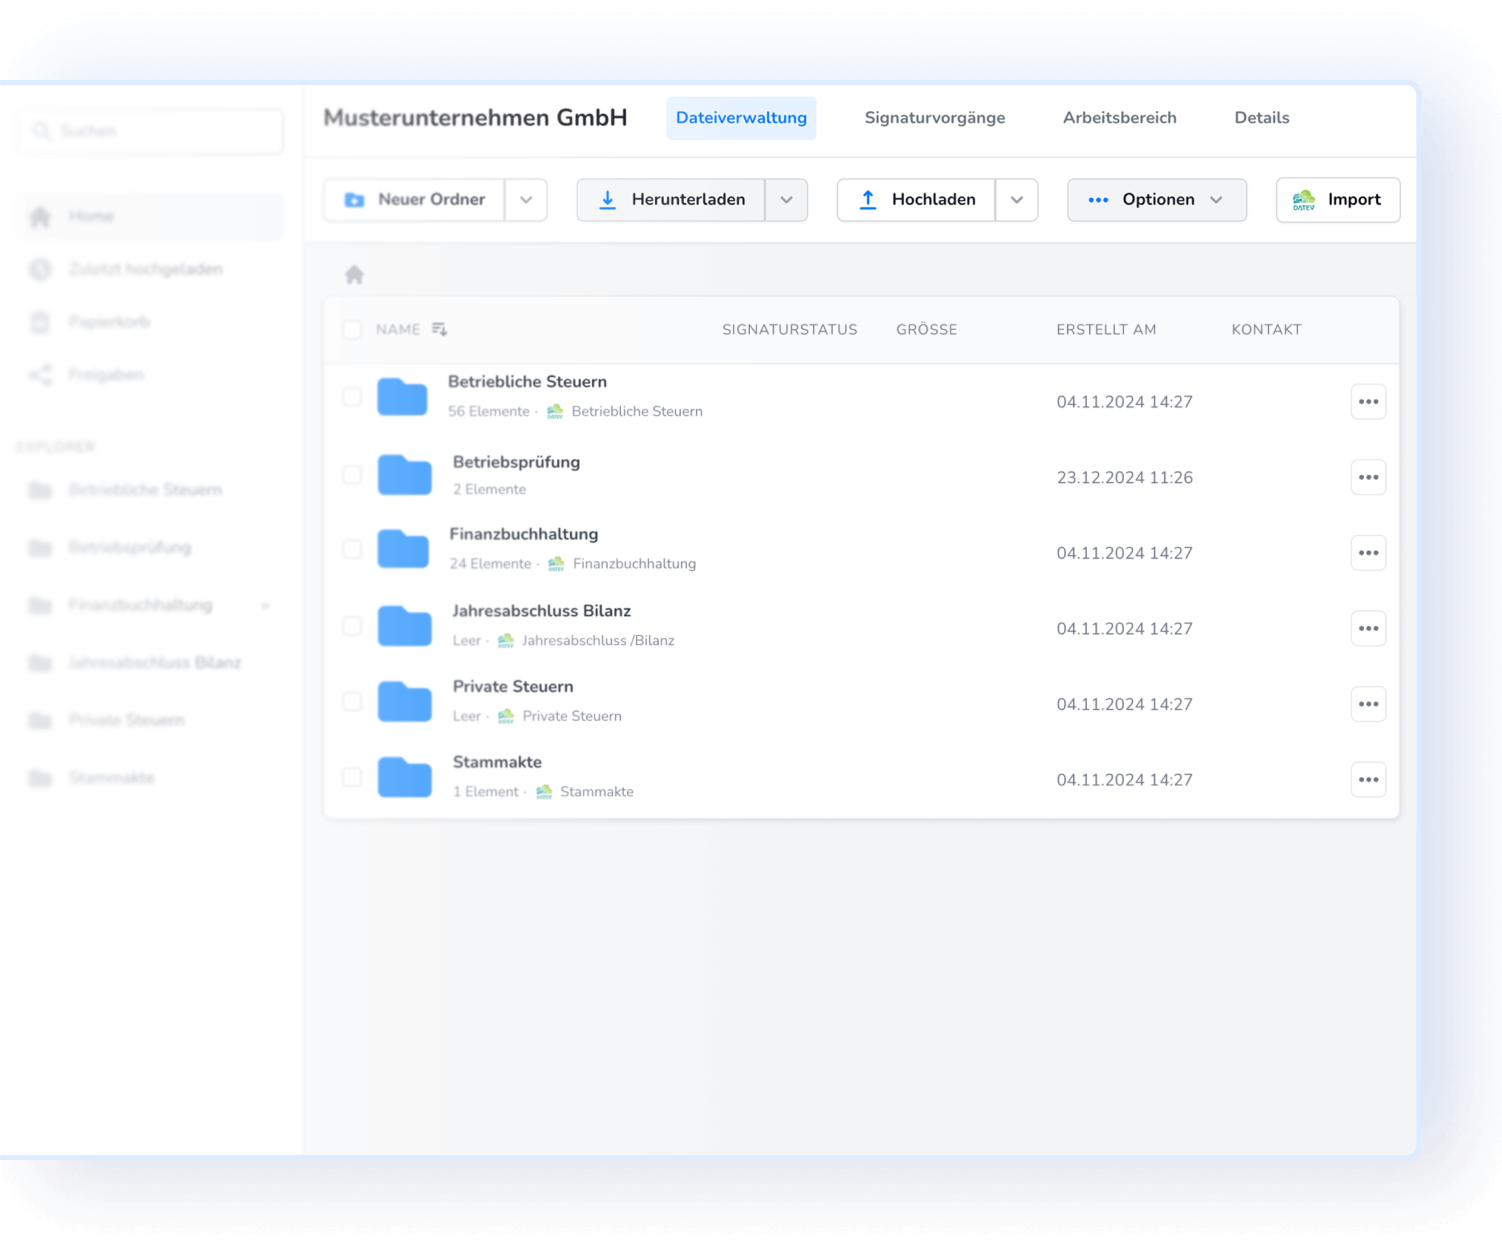Open three-dot menu for Stammakte folder
This screenshot has height=1240, width=1502.
click(x=1368, y=780)
